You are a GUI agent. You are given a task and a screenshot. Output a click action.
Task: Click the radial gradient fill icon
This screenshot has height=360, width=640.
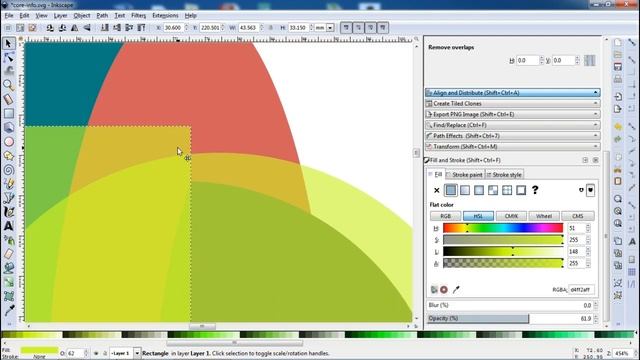[479, 190]
